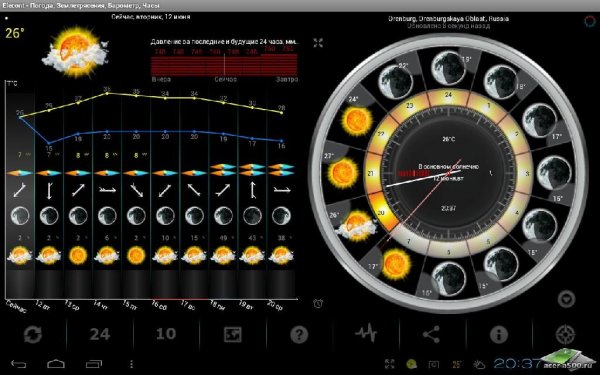Tap the clock center weather description text

click(x=448, y=167)
